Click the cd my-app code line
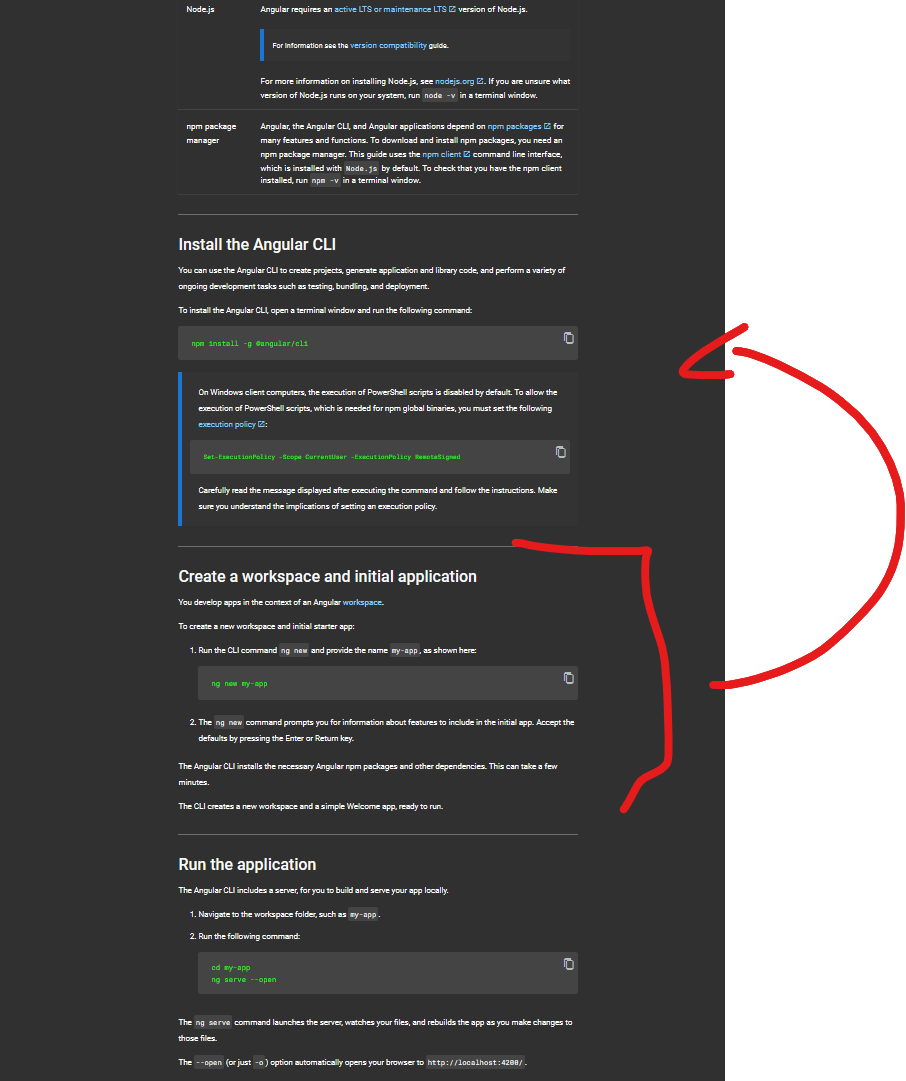Viewport: 906px width, 1081px height. [x=231, y=968]
